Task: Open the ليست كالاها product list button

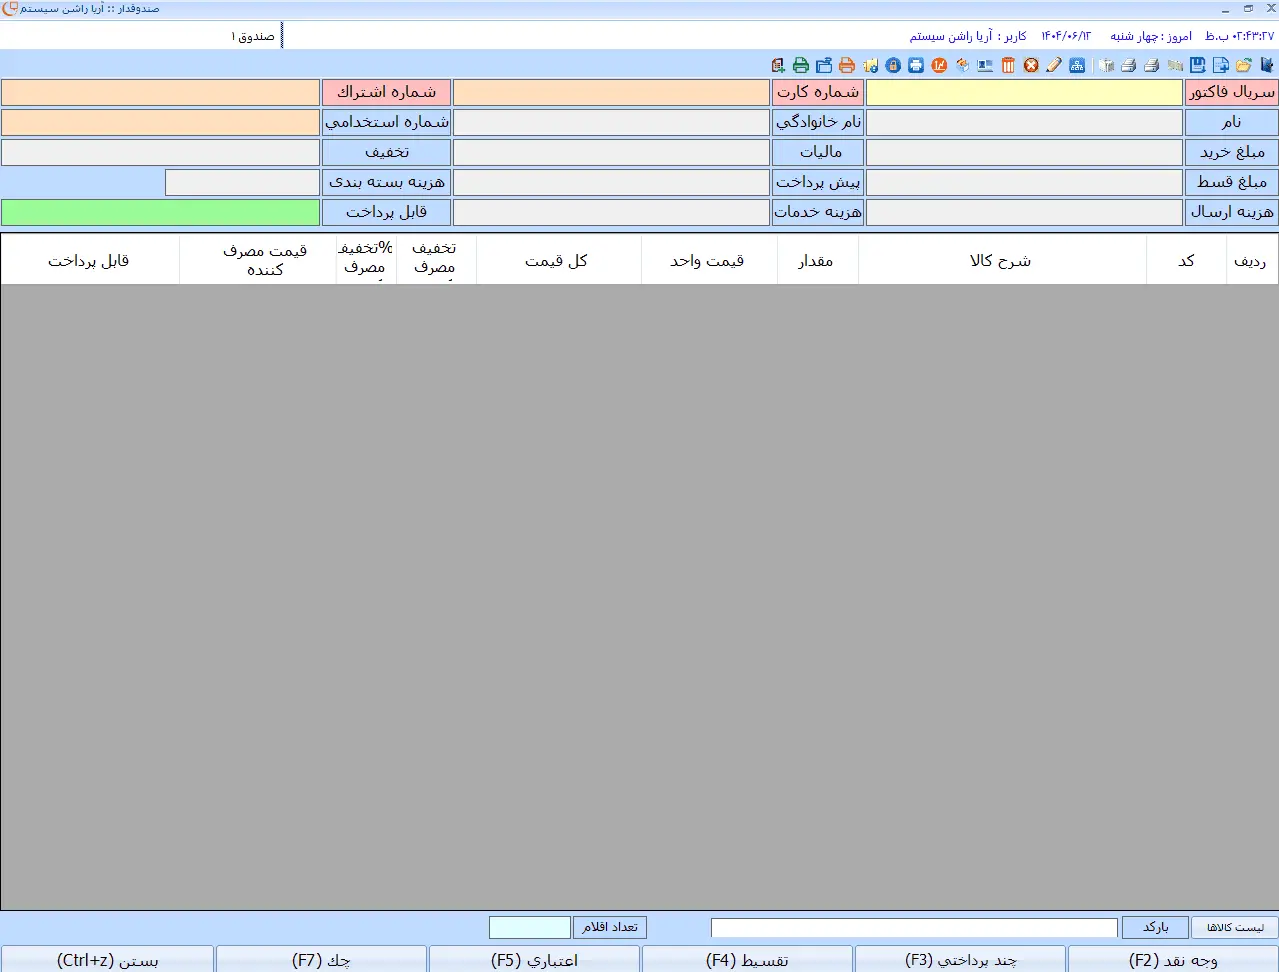Action: (1234, 927)
